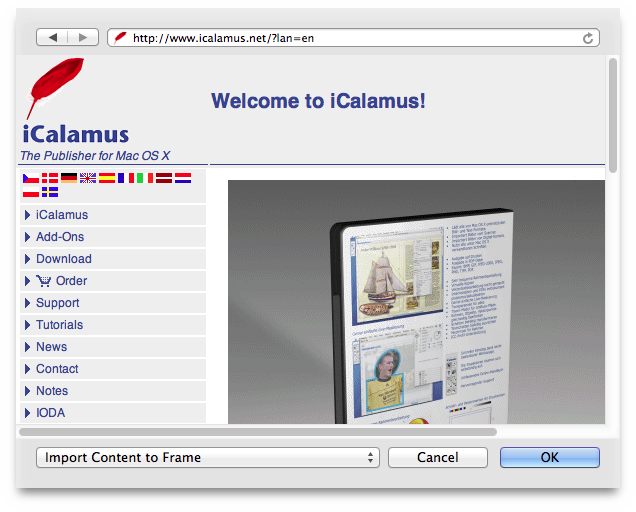Expand the IODA menu triangle
Screen dimensions: 636x512
click(x=27, y=413)
